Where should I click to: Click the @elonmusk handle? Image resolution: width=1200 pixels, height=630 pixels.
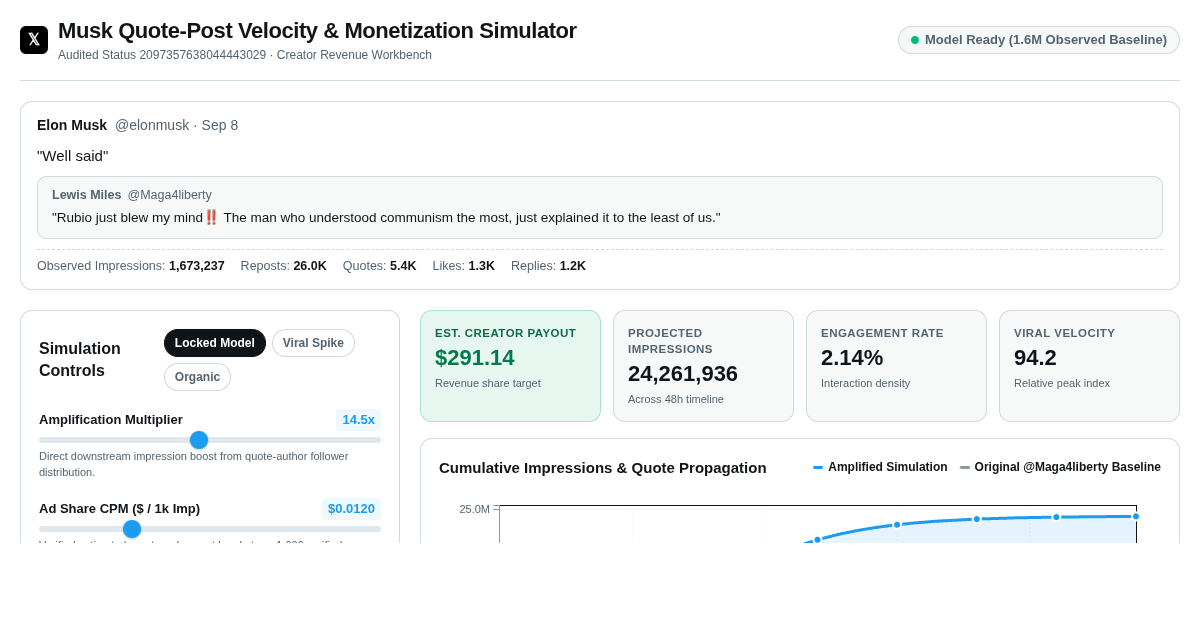[152, 125]
